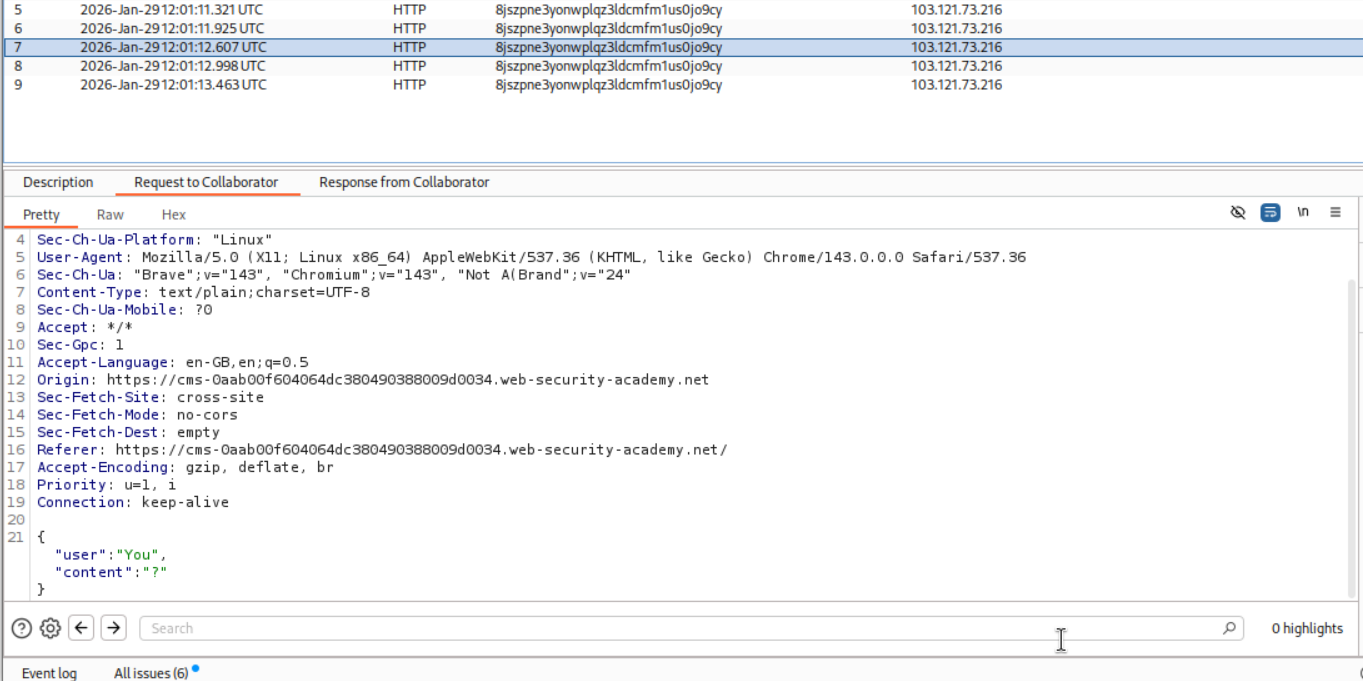Screen dimensions: 1363x681
Task: Switch to the Raw view
Action: [110, 215]
